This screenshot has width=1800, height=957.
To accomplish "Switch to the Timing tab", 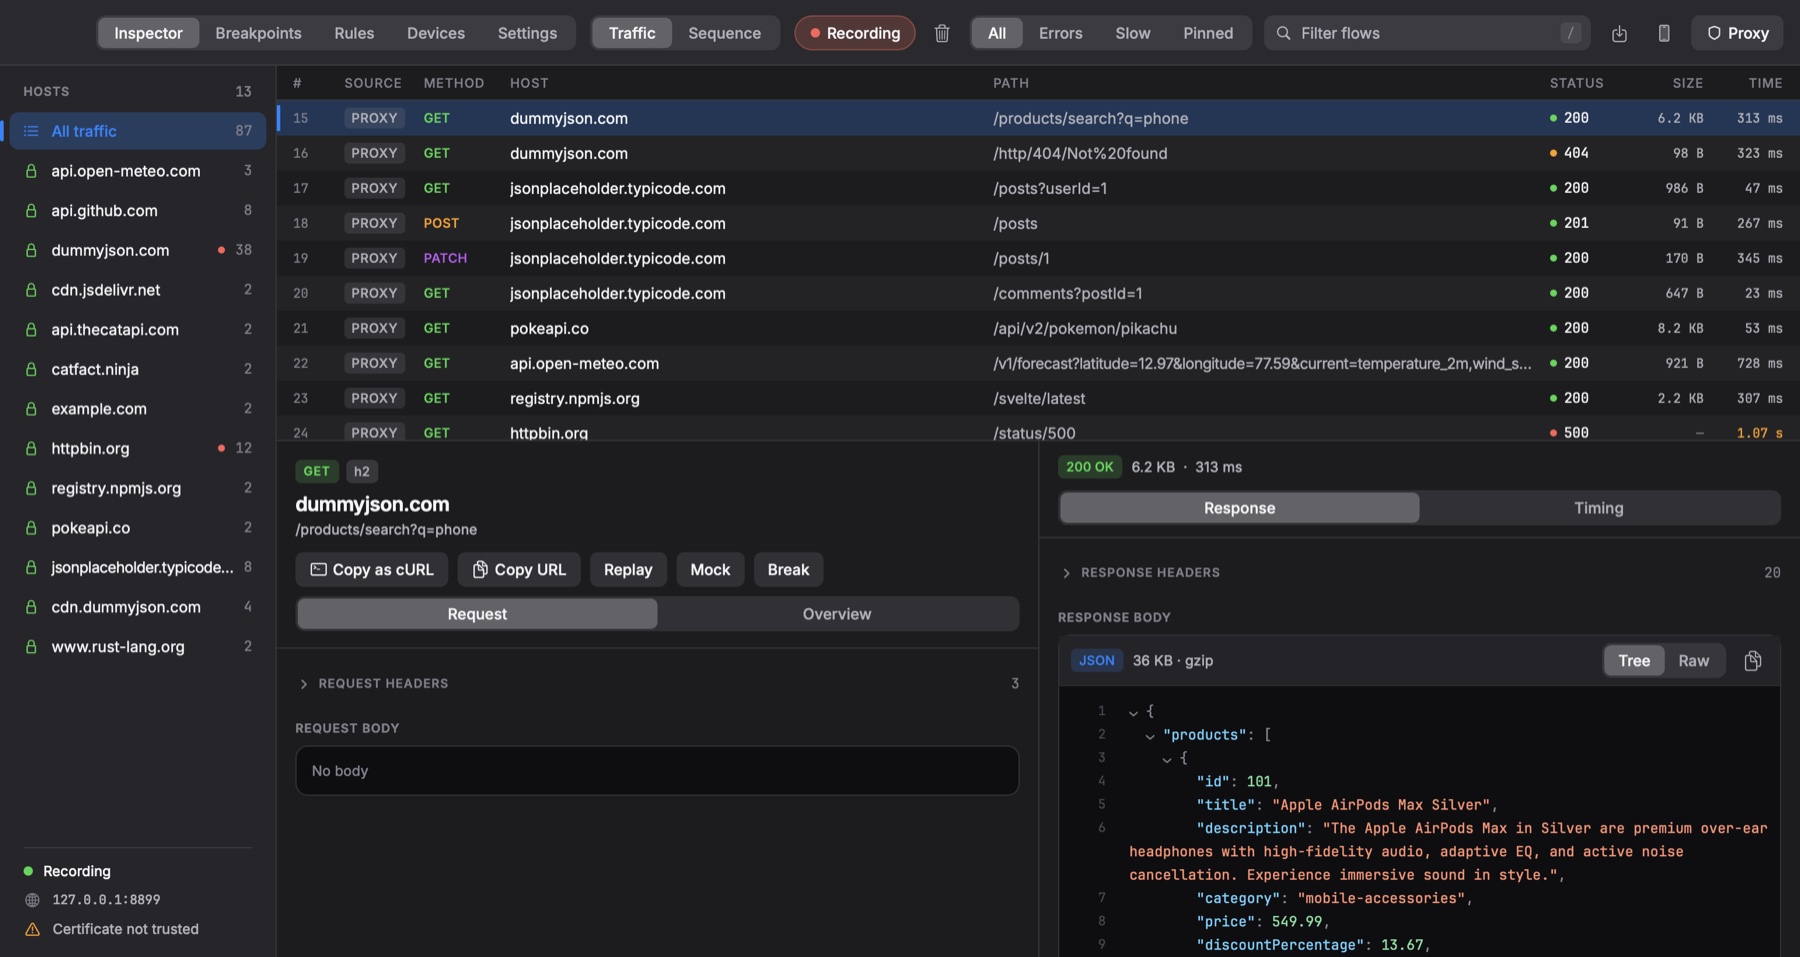I will pyautogui.click(x=1598, y=508).
